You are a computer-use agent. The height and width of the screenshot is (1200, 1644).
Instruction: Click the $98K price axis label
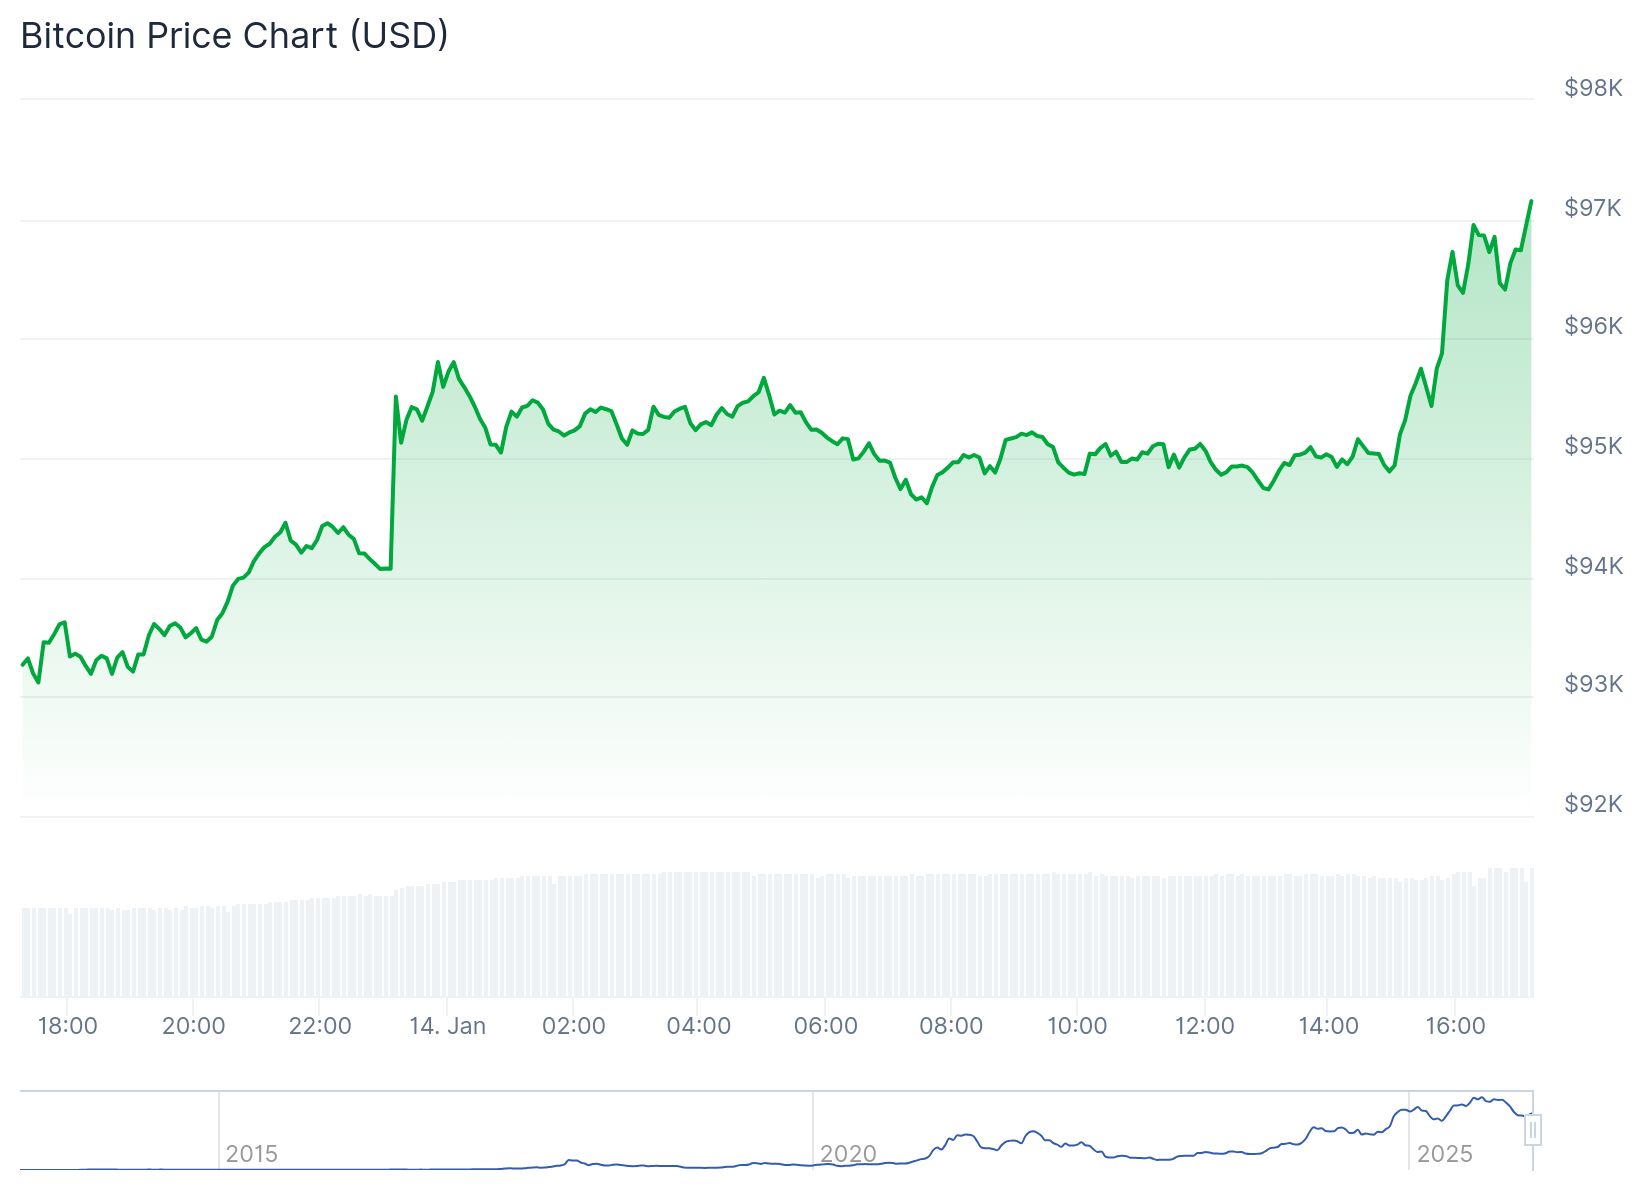[1593, 88]
